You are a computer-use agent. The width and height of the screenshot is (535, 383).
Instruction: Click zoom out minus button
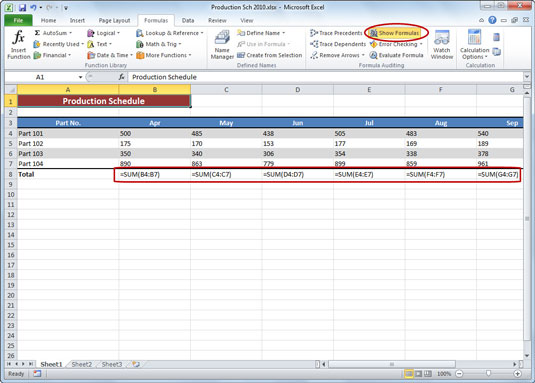[459, 374]
